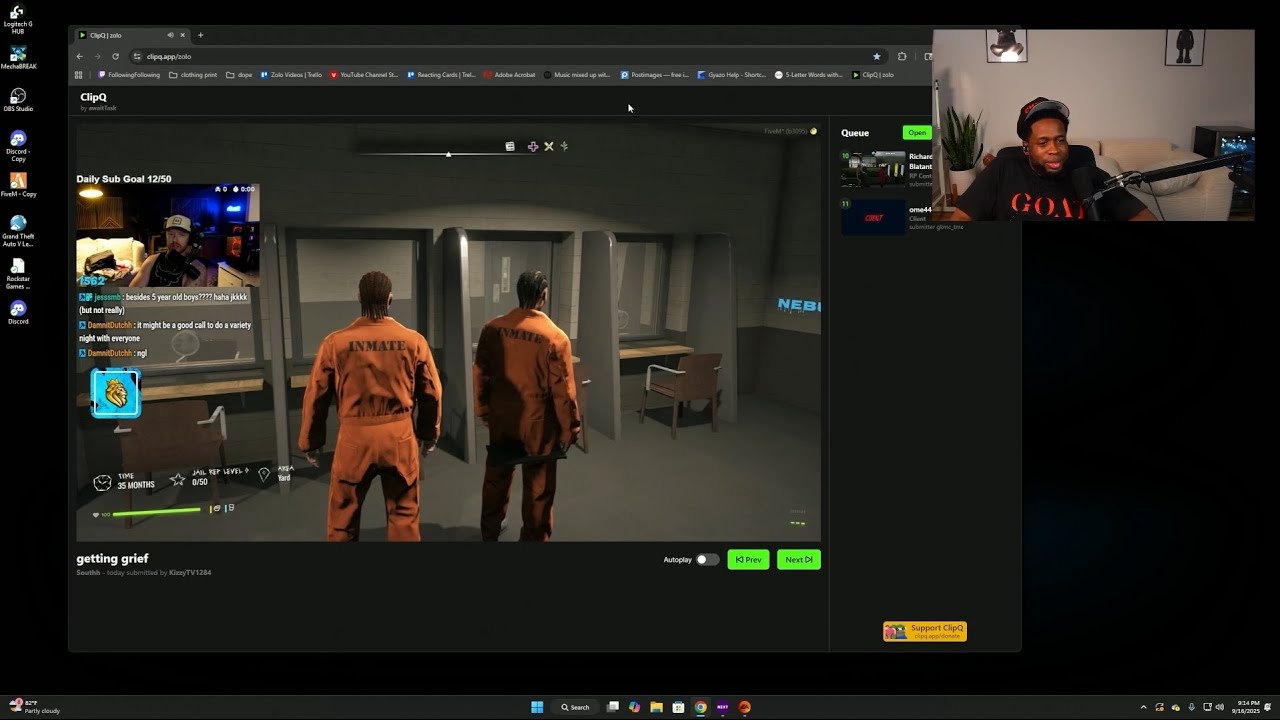
Task: Switch to Chrome on the taskbar
Action: 700,707
